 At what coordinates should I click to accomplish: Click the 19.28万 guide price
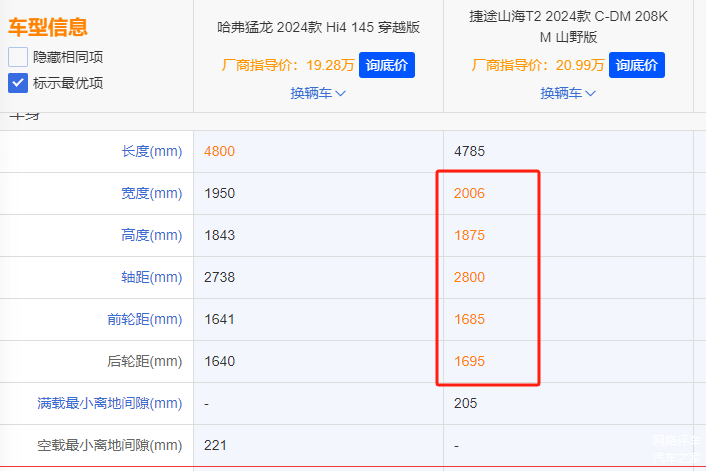click(x=330, y=66)
